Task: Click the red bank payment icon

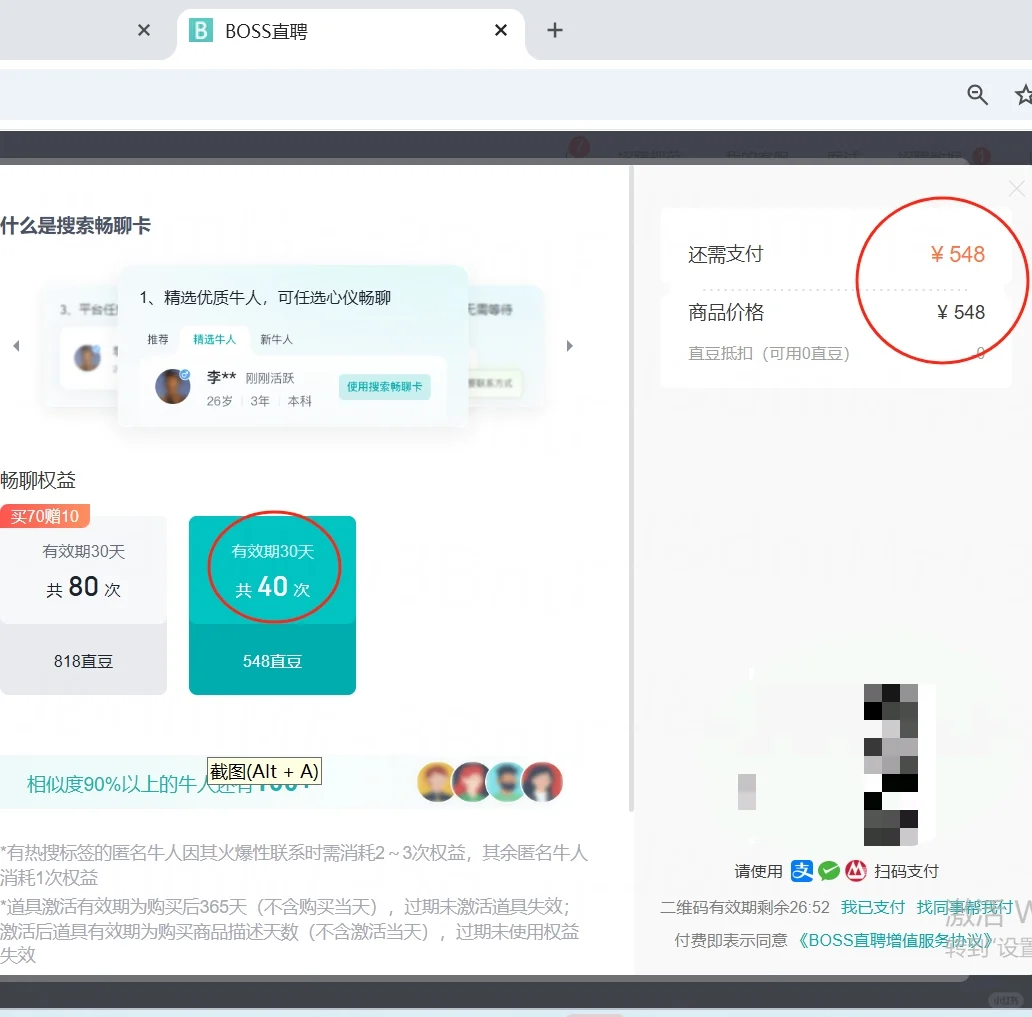Action: (x=856, y=871)
